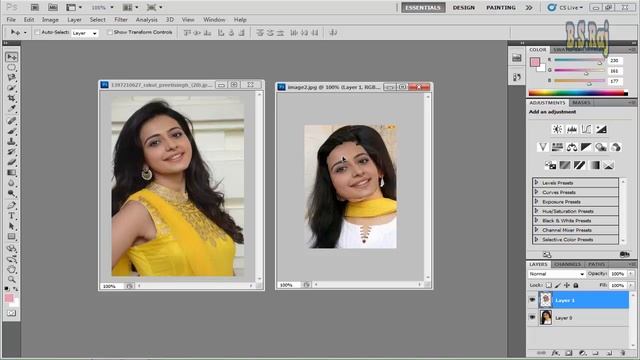Image resolution: width=640 pixels, height=360 pixels.
Task: Hide Layer 1 with its eye icon
Action: 532,300
